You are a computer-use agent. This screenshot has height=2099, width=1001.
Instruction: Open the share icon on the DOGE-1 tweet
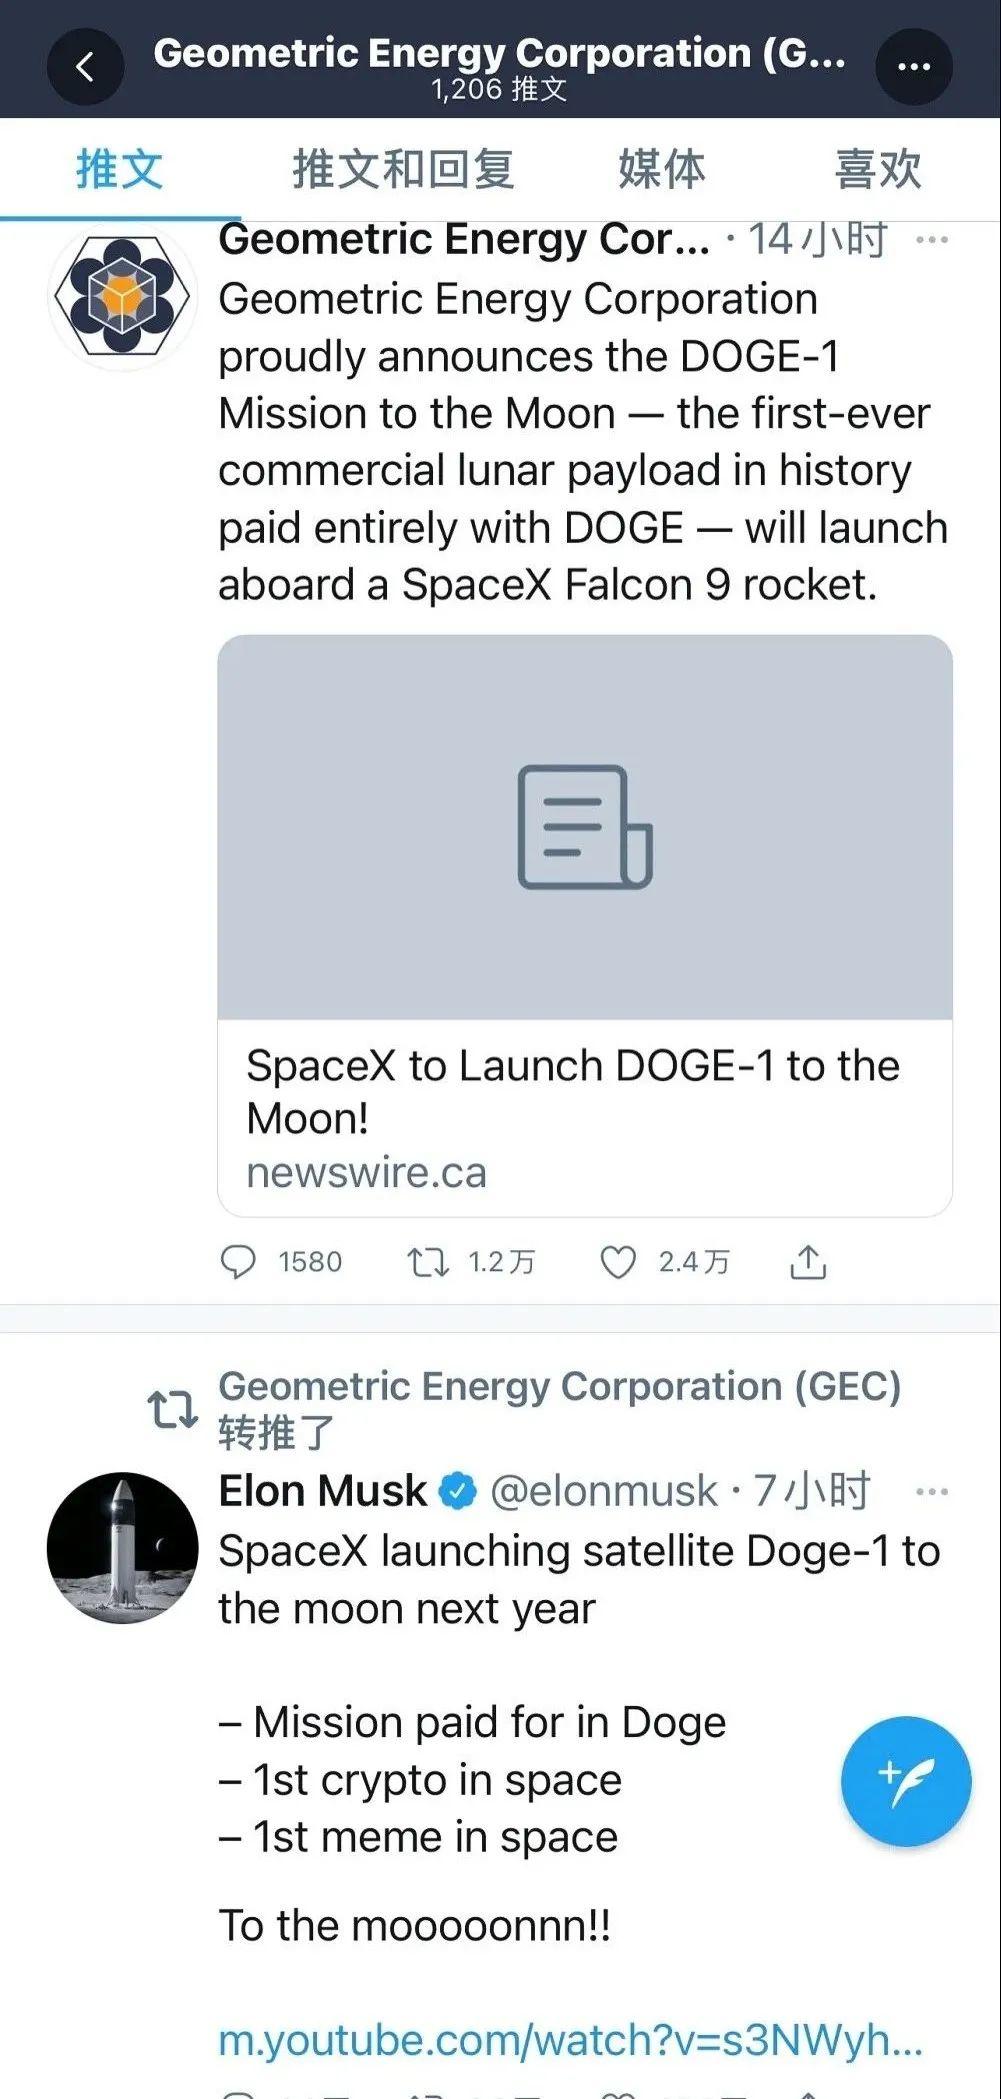pyautogui.click(x=807, y=1262)
